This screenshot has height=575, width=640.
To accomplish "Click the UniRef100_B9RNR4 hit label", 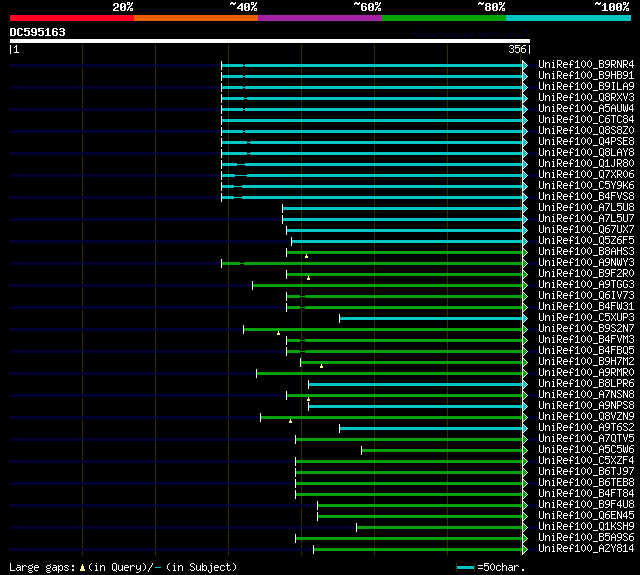I will tap(586, 64).
